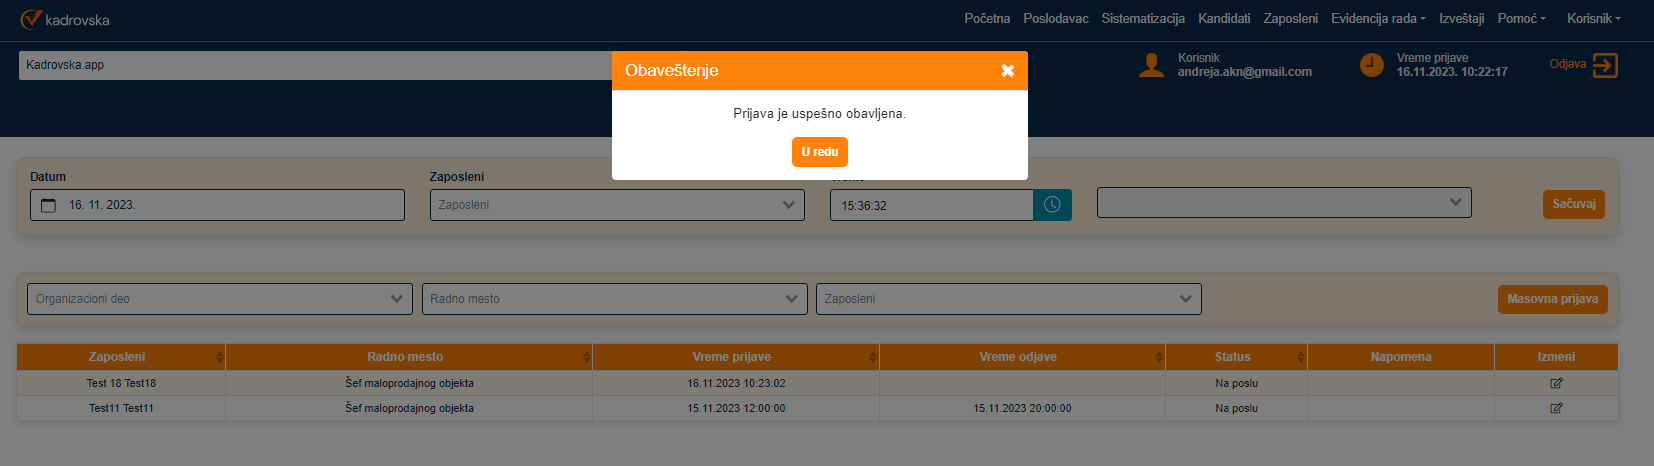Expand the Radno mesto filter dropdown
The image size is (1654, 466).
coord(614,299)
